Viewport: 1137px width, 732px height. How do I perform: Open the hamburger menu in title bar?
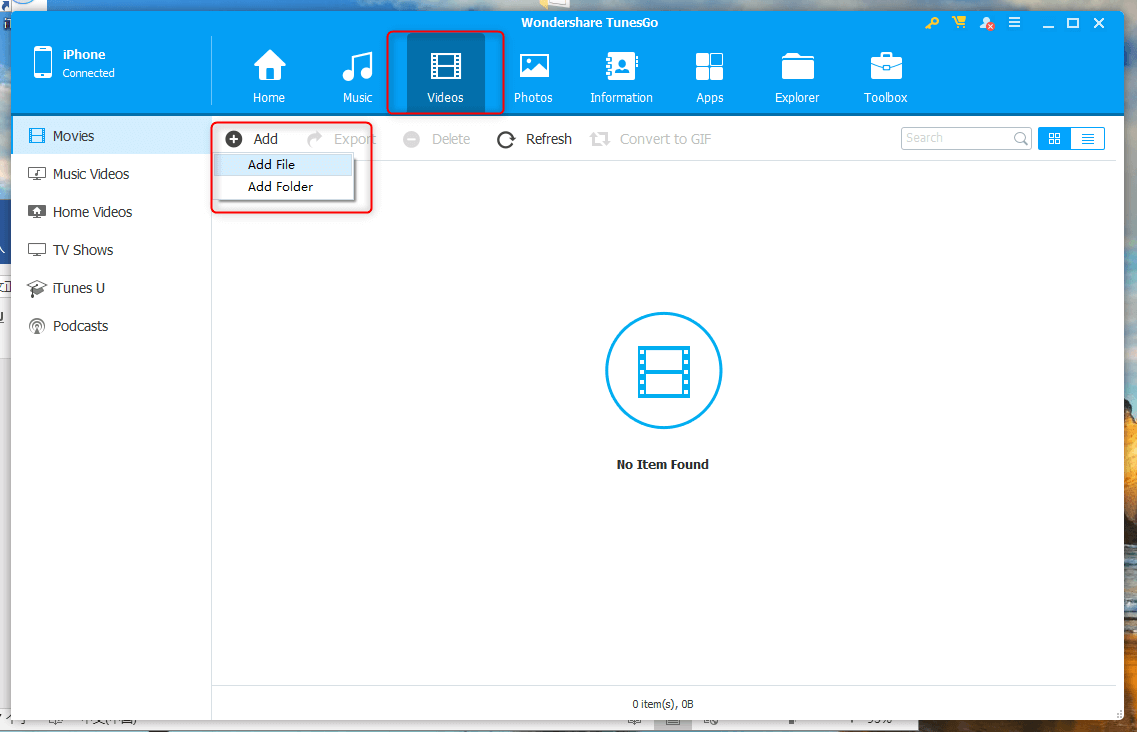click(1014, 23)
